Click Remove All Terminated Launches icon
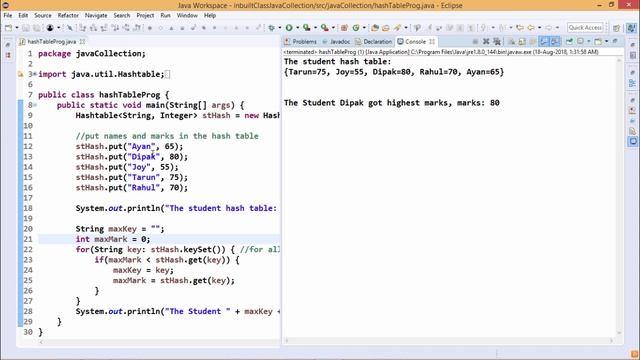The image size is (640, 360). (x=497, y=41)
